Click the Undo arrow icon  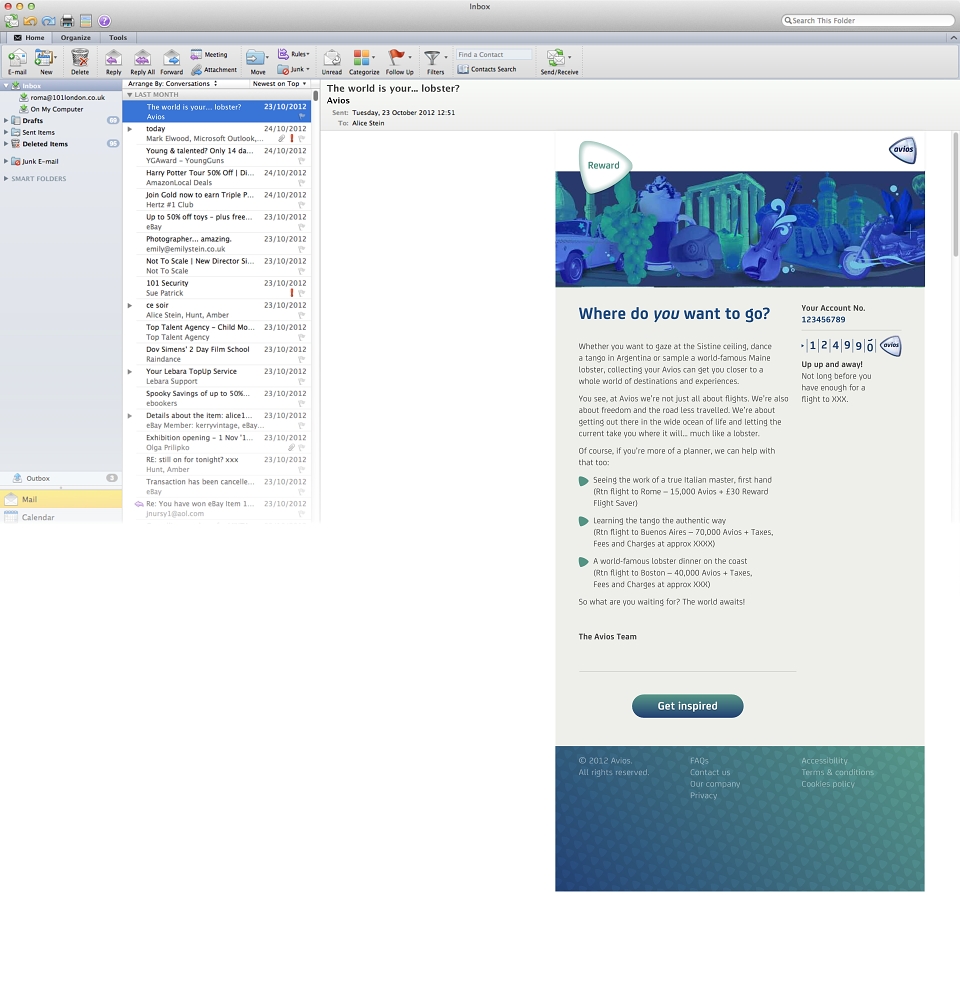[x=30, y=21]
